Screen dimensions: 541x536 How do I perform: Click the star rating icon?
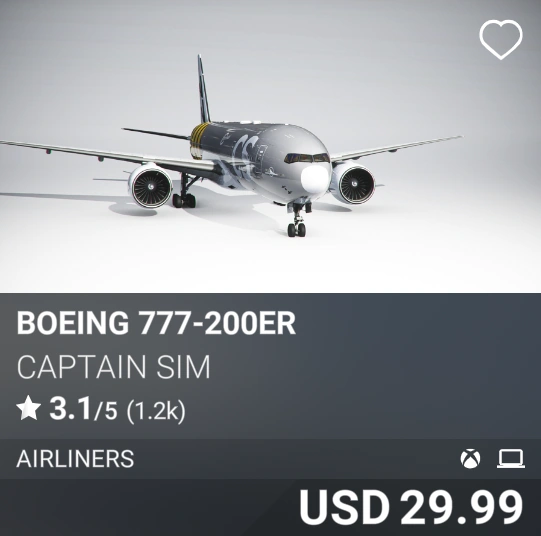(29, 408)
